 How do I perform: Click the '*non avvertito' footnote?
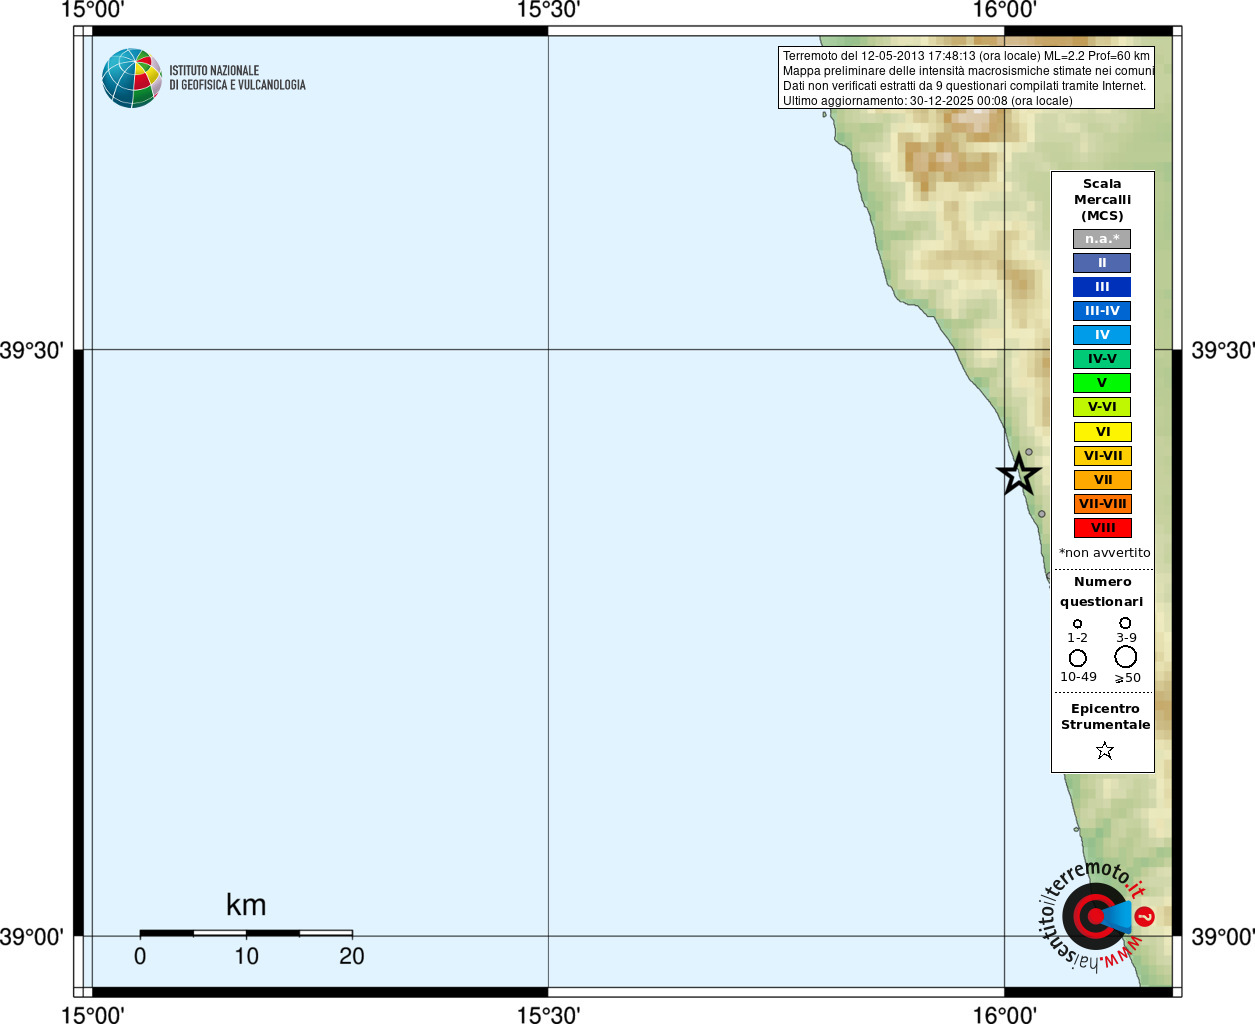click(1105, 553)
